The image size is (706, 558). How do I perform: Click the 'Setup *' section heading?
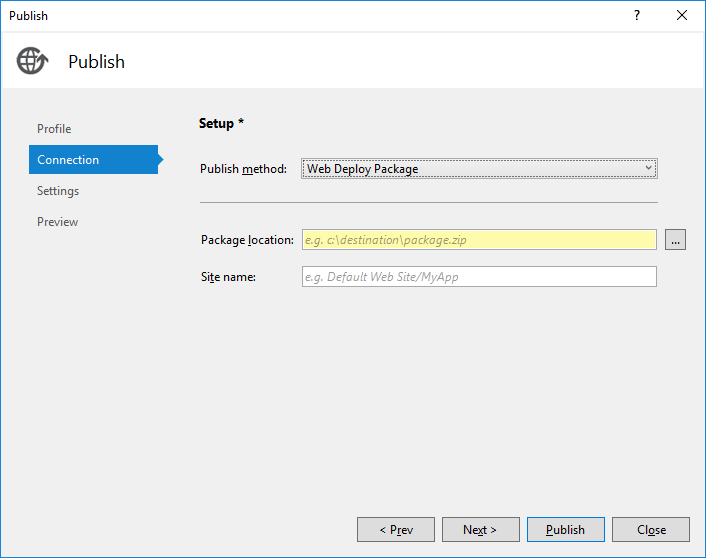(222, 123)
